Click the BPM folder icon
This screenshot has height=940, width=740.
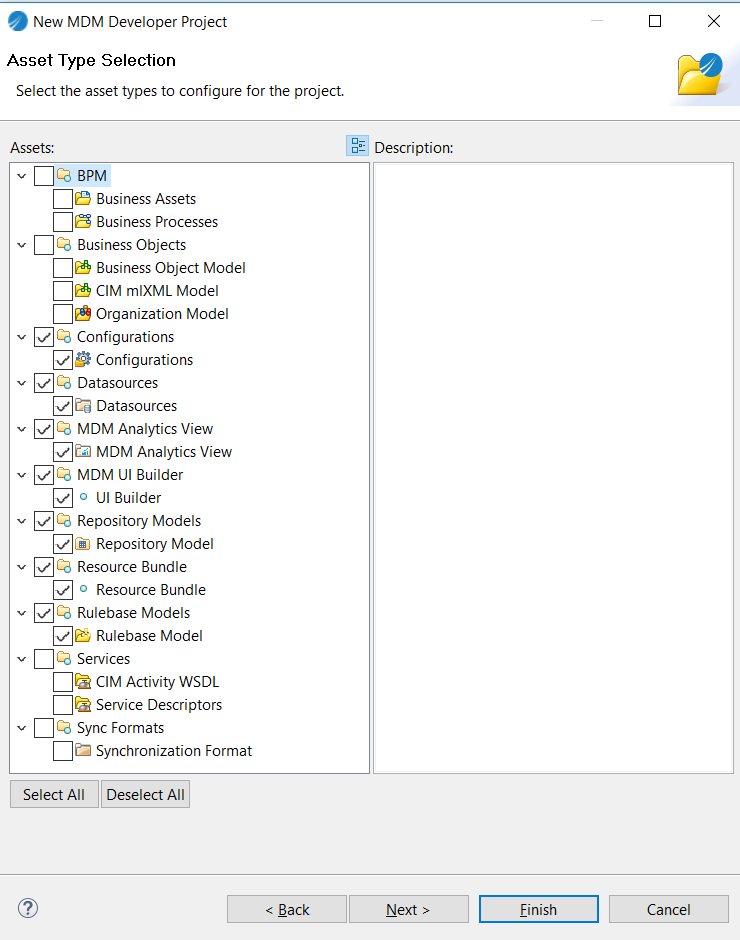tap(64, 176)
